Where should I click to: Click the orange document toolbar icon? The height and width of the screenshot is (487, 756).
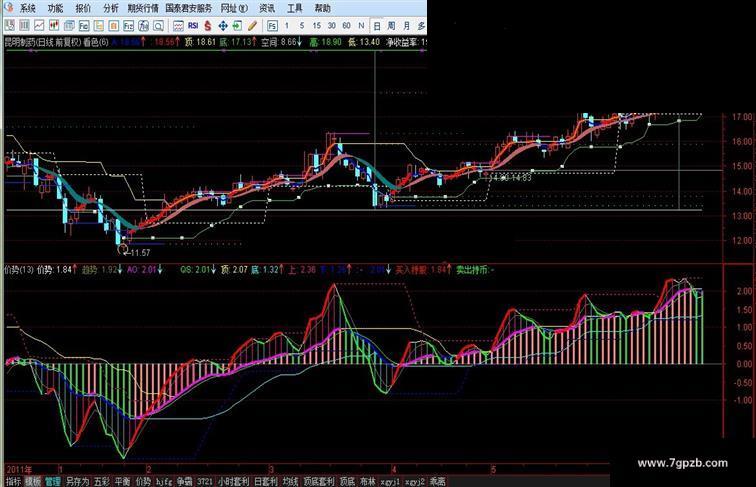coord(114,26)
